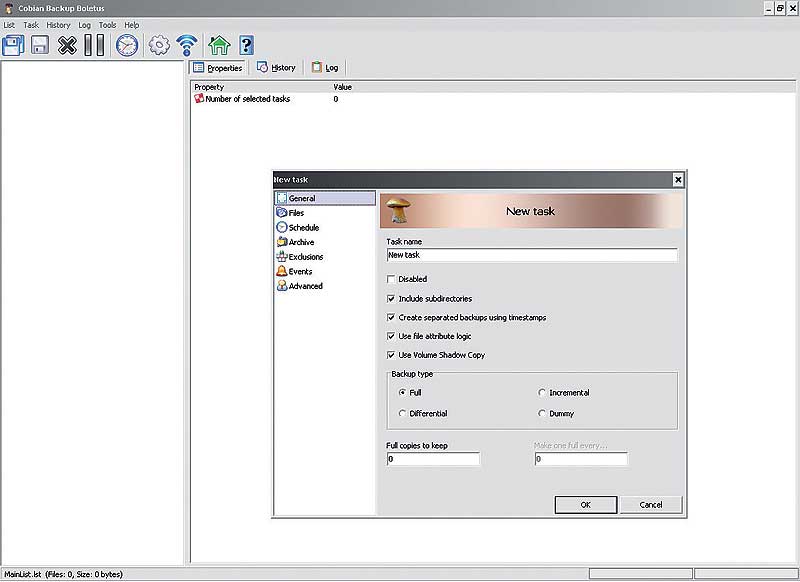Click OK in New task dialog
The width and height of the screenshot is (800, 582).
coord(586,505)
